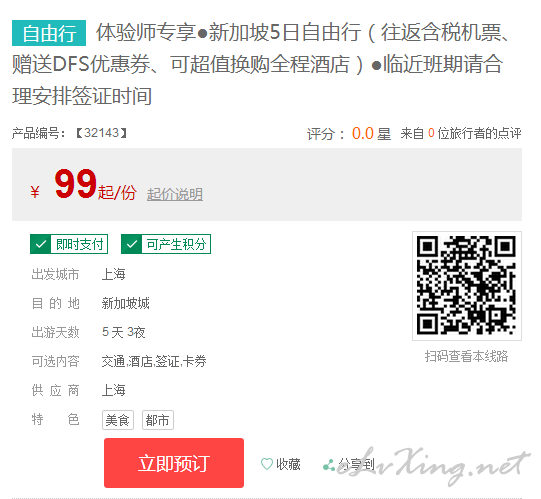541x499 pixels.
Task: Open the 0 位旅行者的点评 reviews link
Action: [x=475, y=133]
